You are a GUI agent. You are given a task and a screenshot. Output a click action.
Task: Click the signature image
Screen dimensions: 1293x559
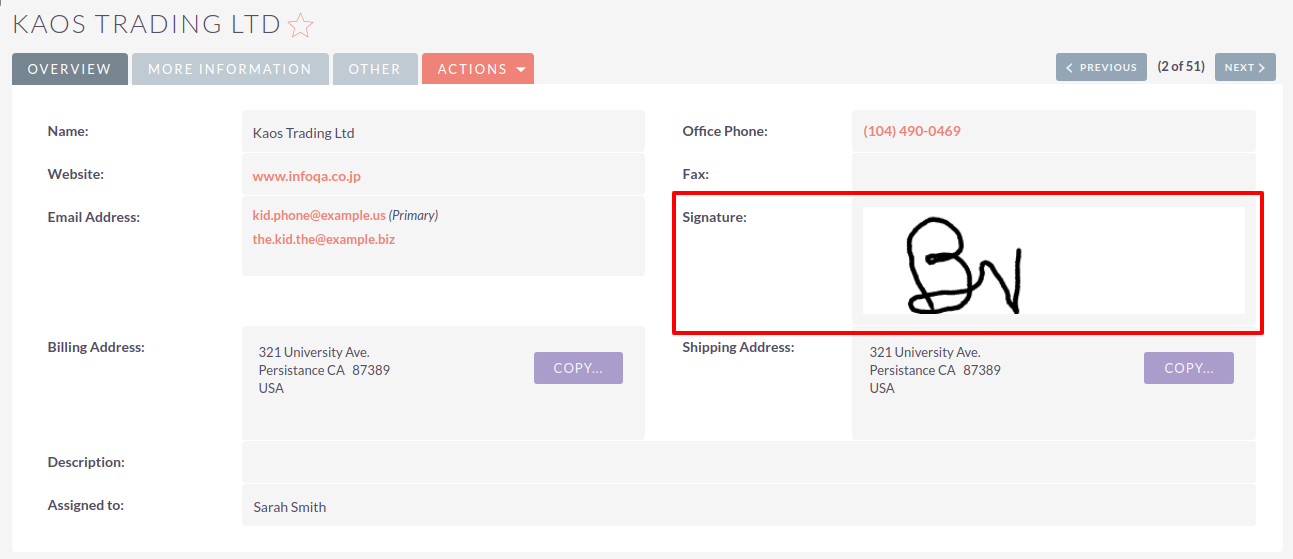coord(1054,261)
